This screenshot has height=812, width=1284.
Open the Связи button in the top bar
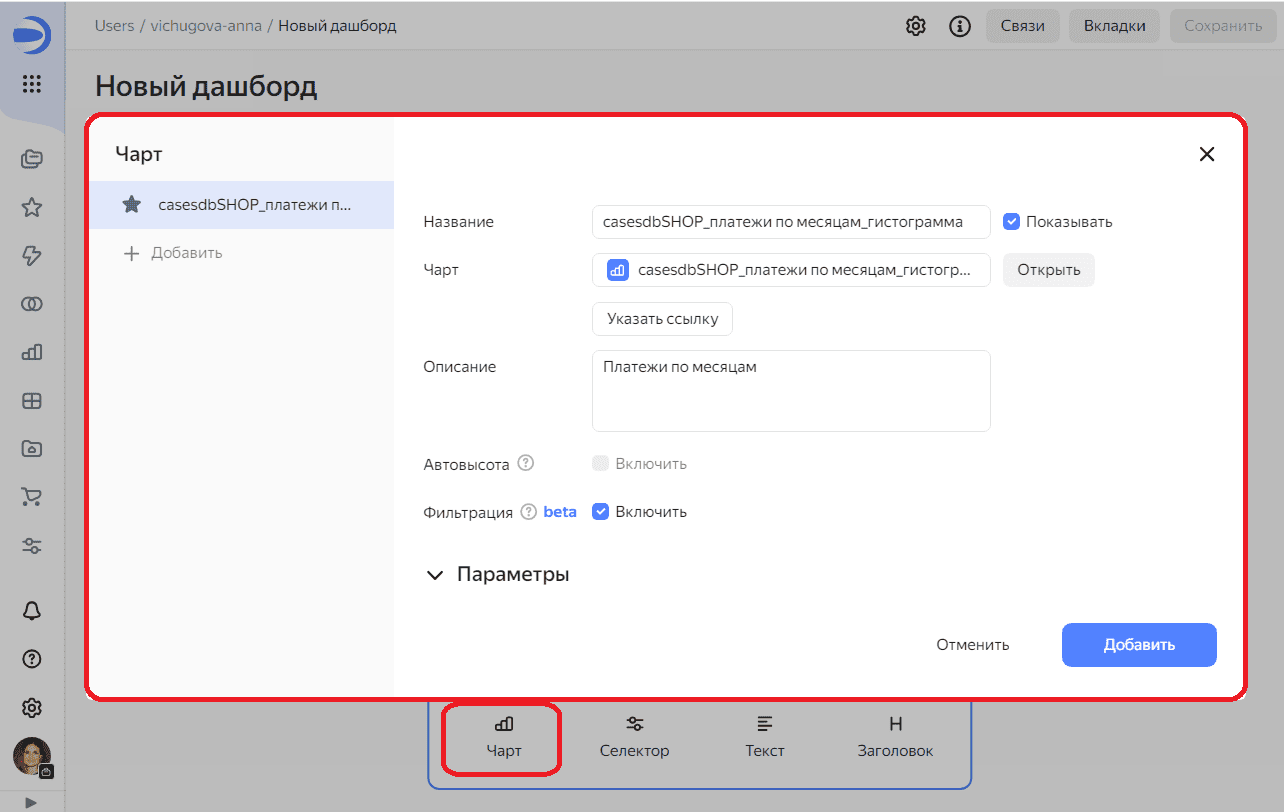tap(1023, 26)
